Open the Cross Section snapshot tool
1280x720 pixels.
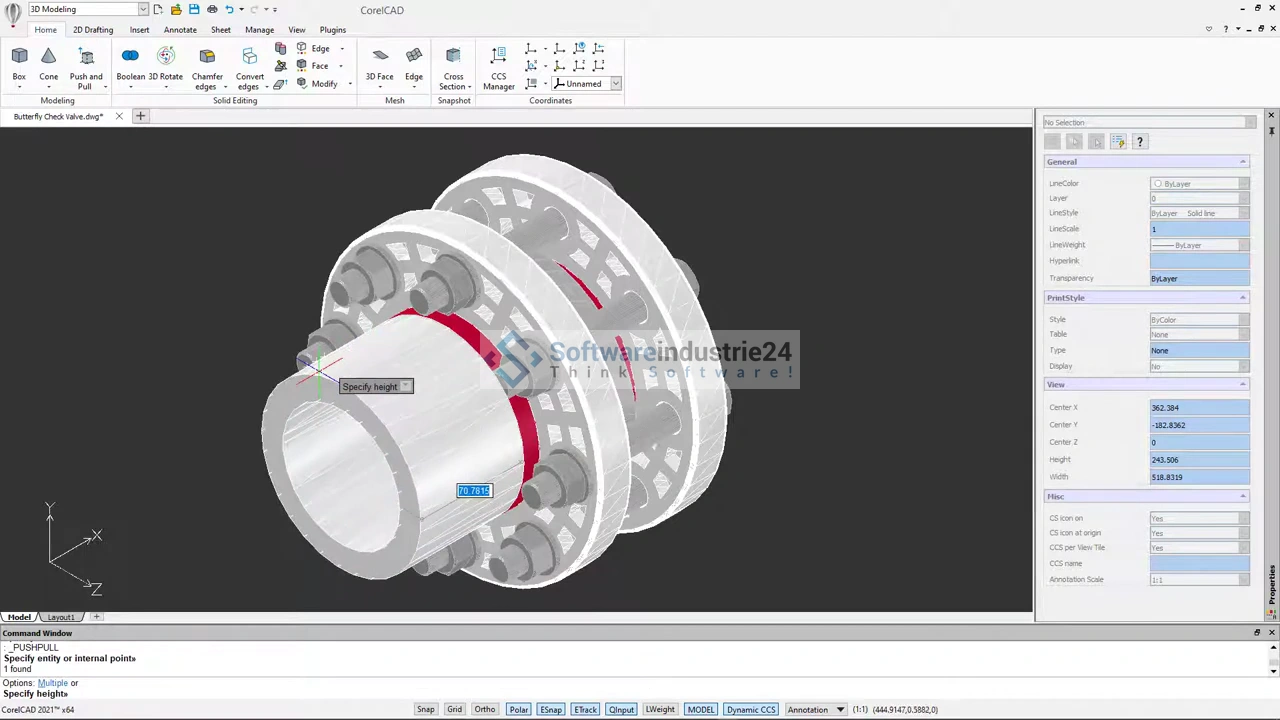click(453, 66)
